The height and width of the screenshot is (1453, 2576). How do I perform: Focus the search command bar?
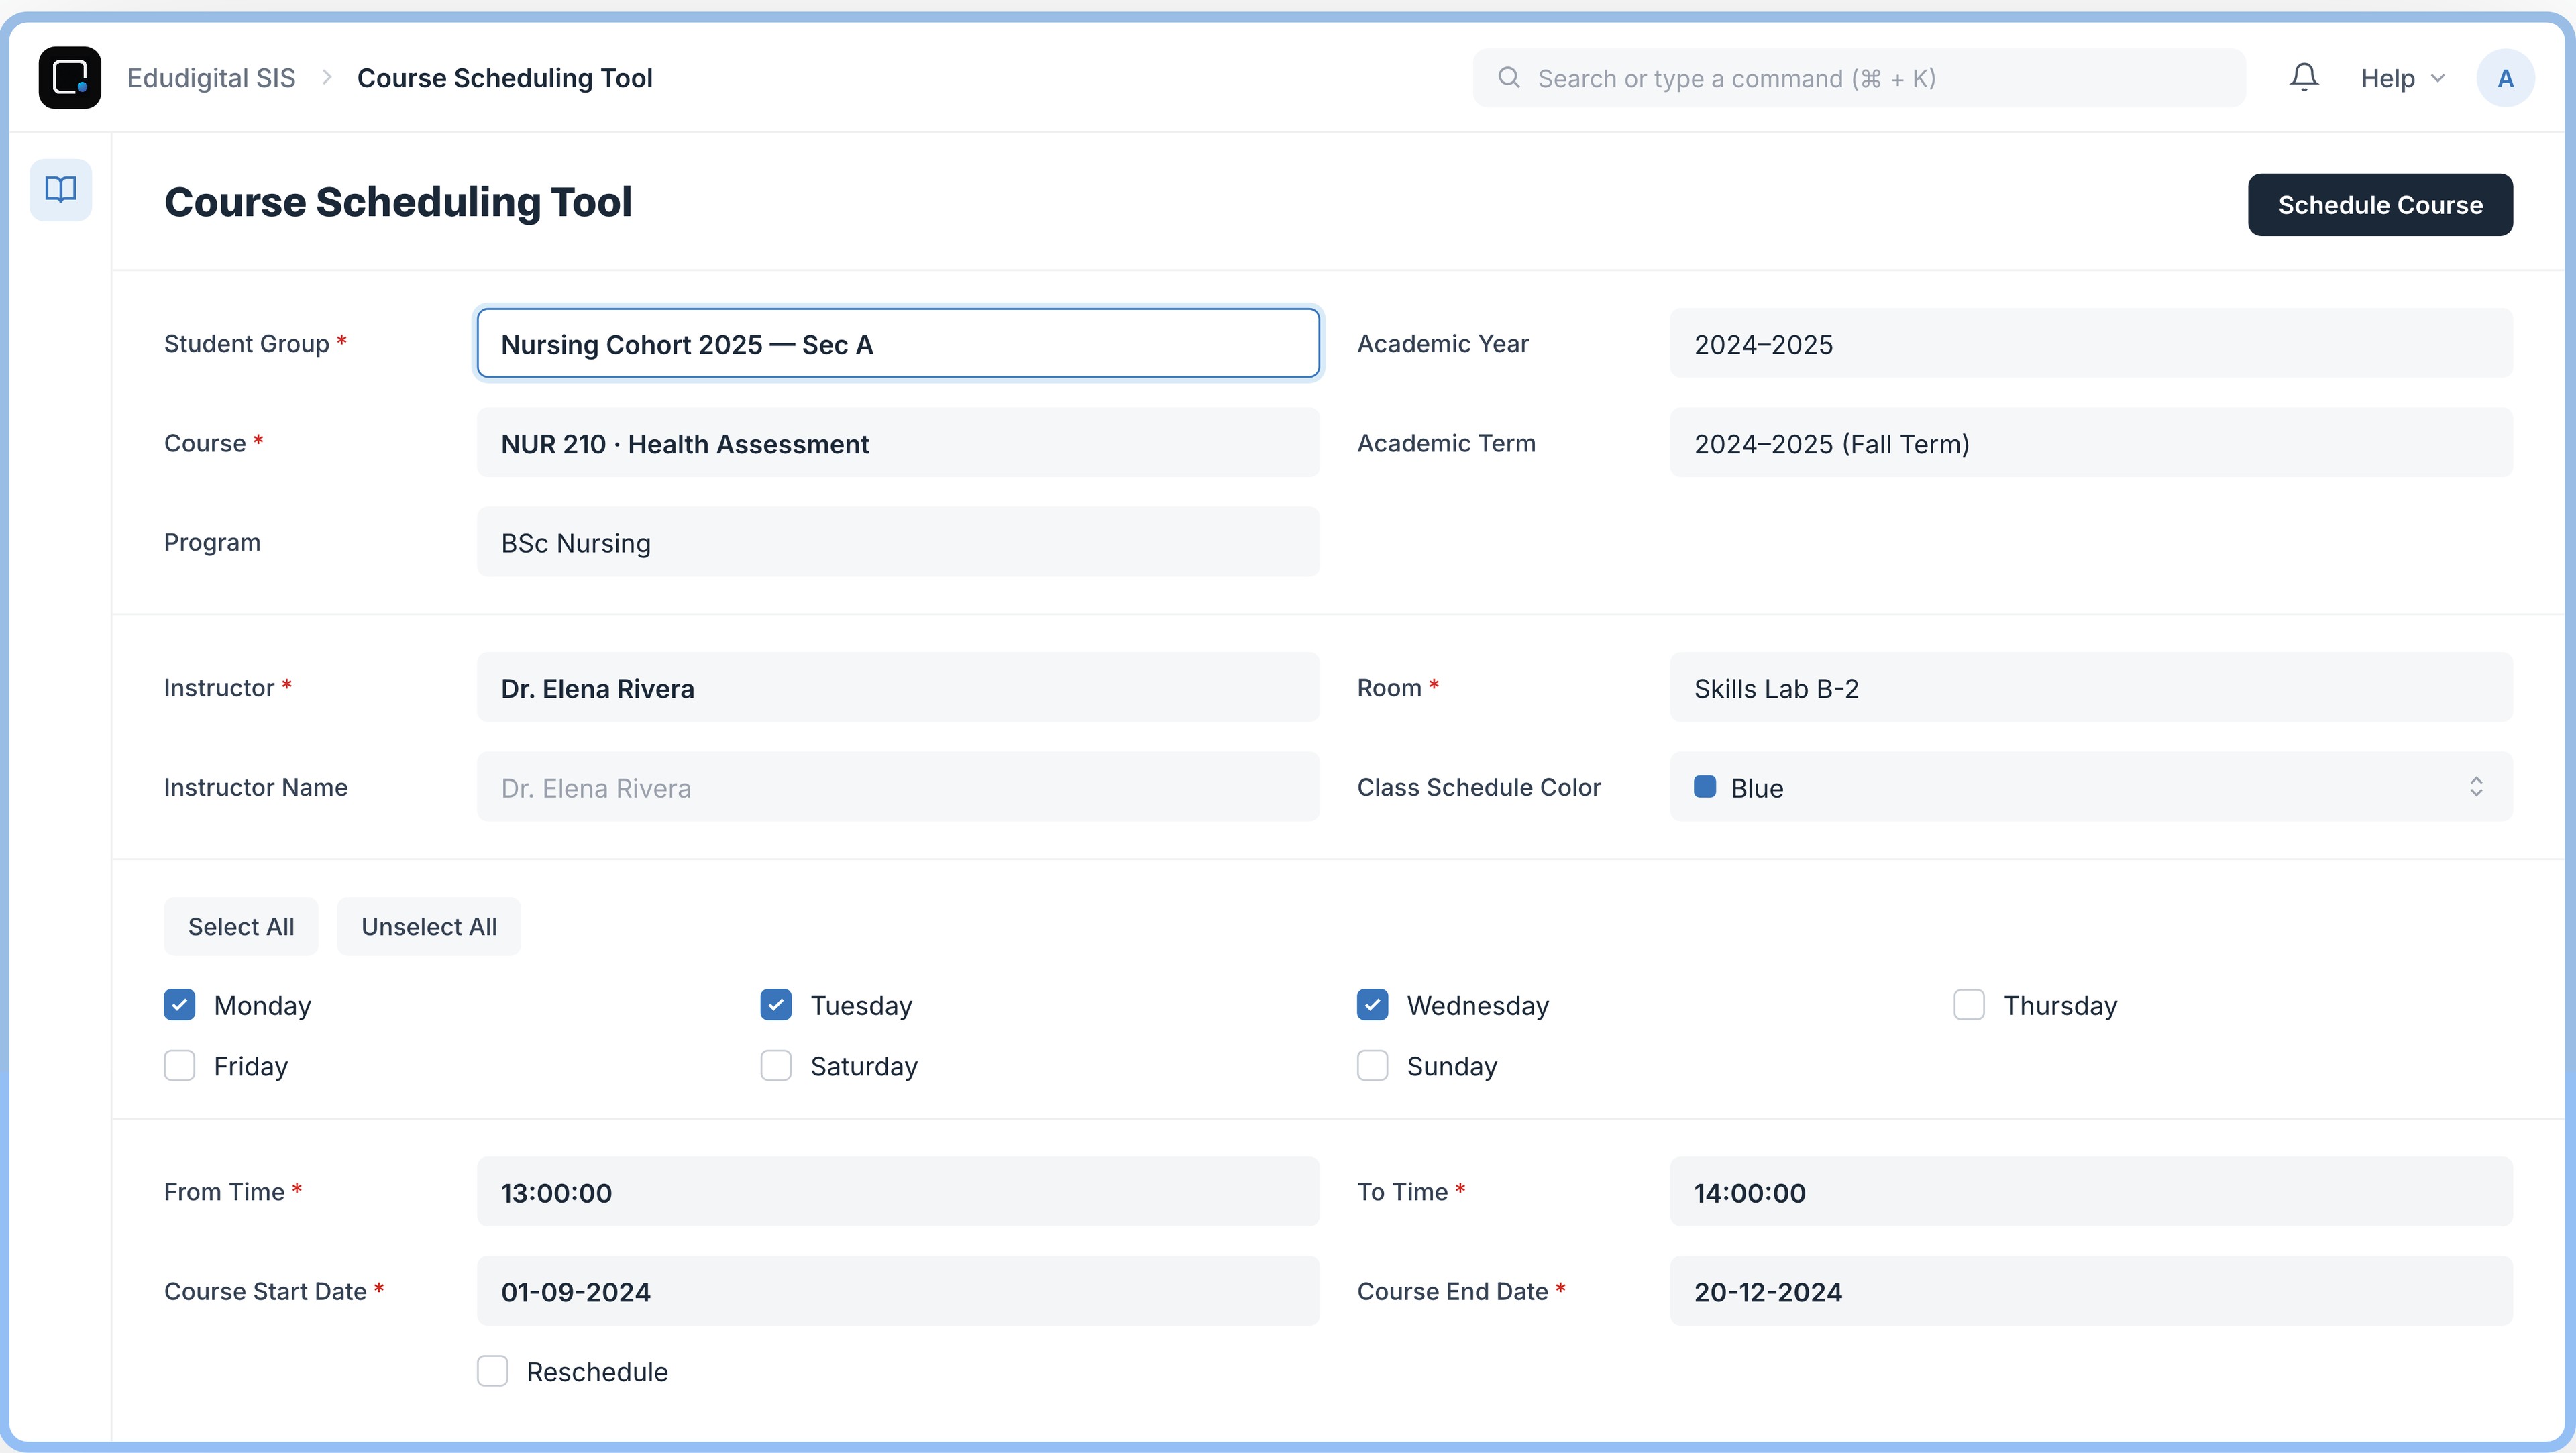[1859, 78]
